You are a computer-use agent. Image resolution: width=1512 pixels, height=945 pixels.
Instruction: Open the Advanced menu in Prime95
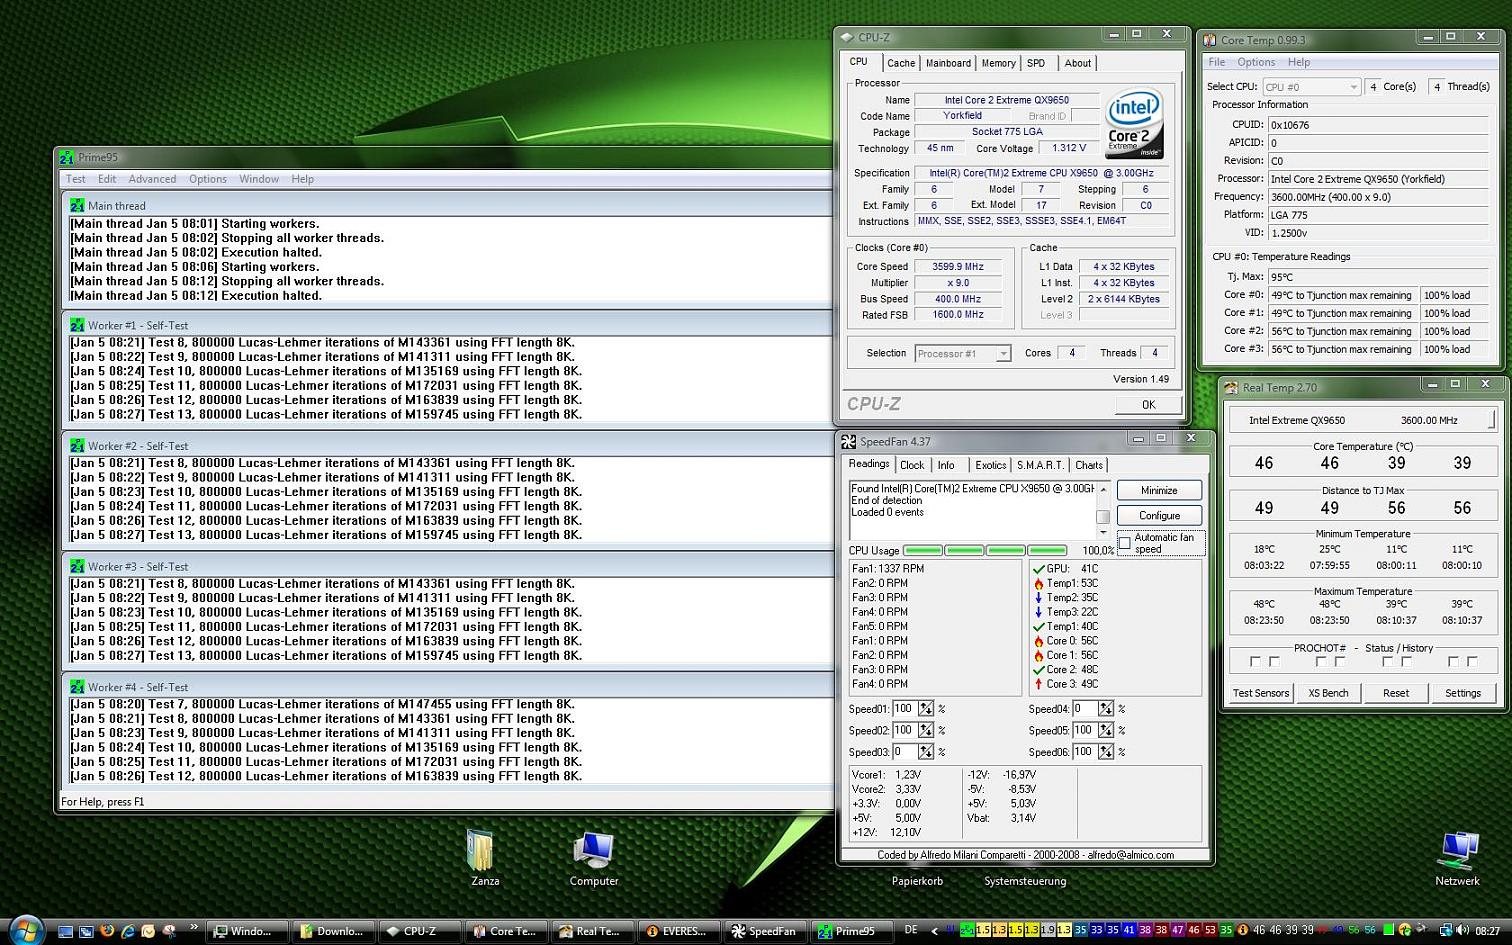[x=152, y=179]
